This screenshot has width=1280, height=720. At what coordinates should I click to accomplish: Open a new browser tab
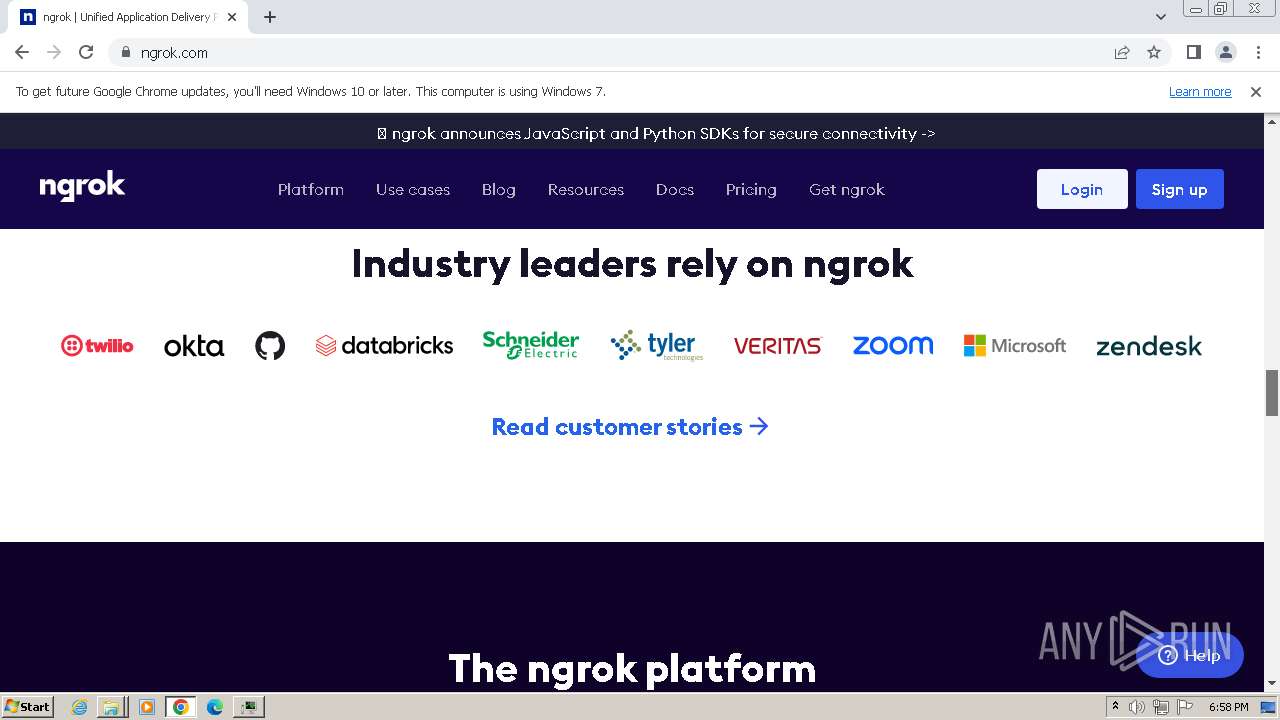[270, 17]
